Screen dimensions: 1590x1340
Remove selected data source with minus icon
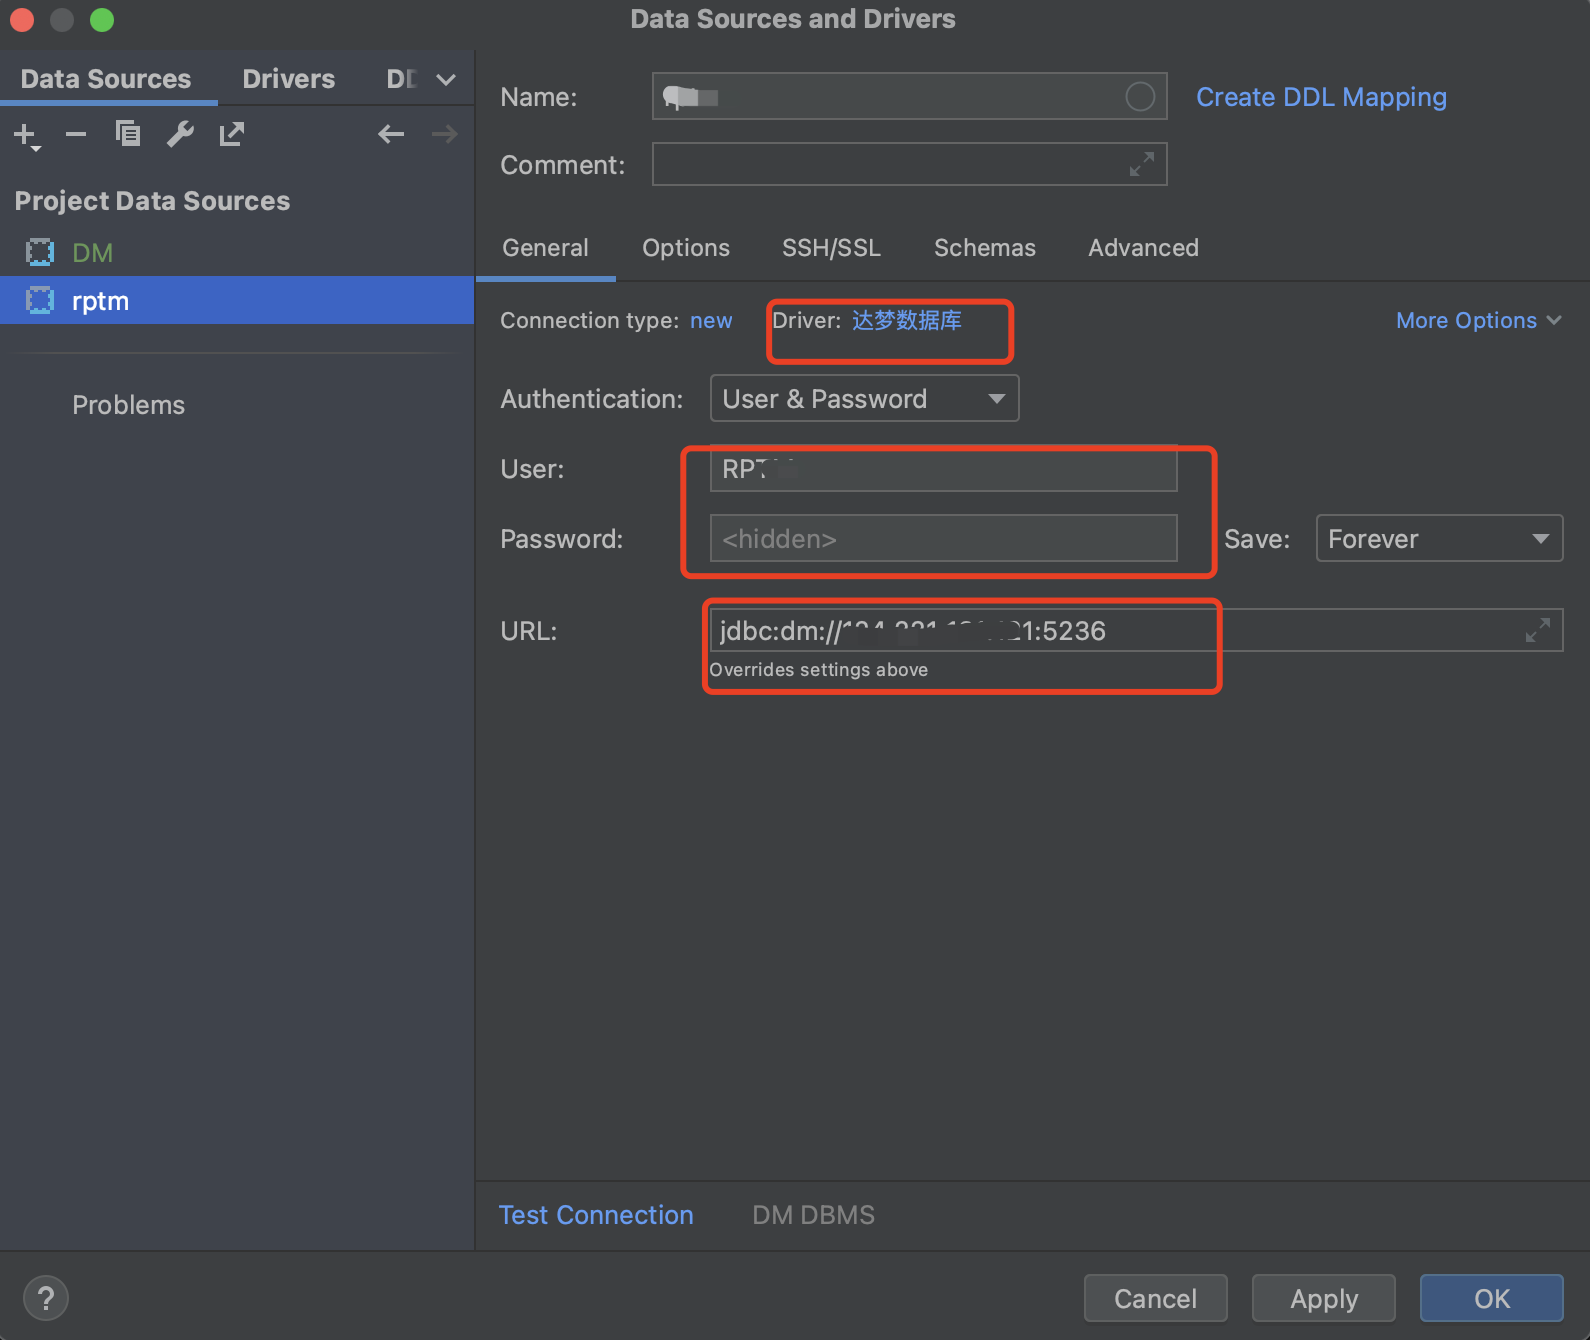(76, 134)
